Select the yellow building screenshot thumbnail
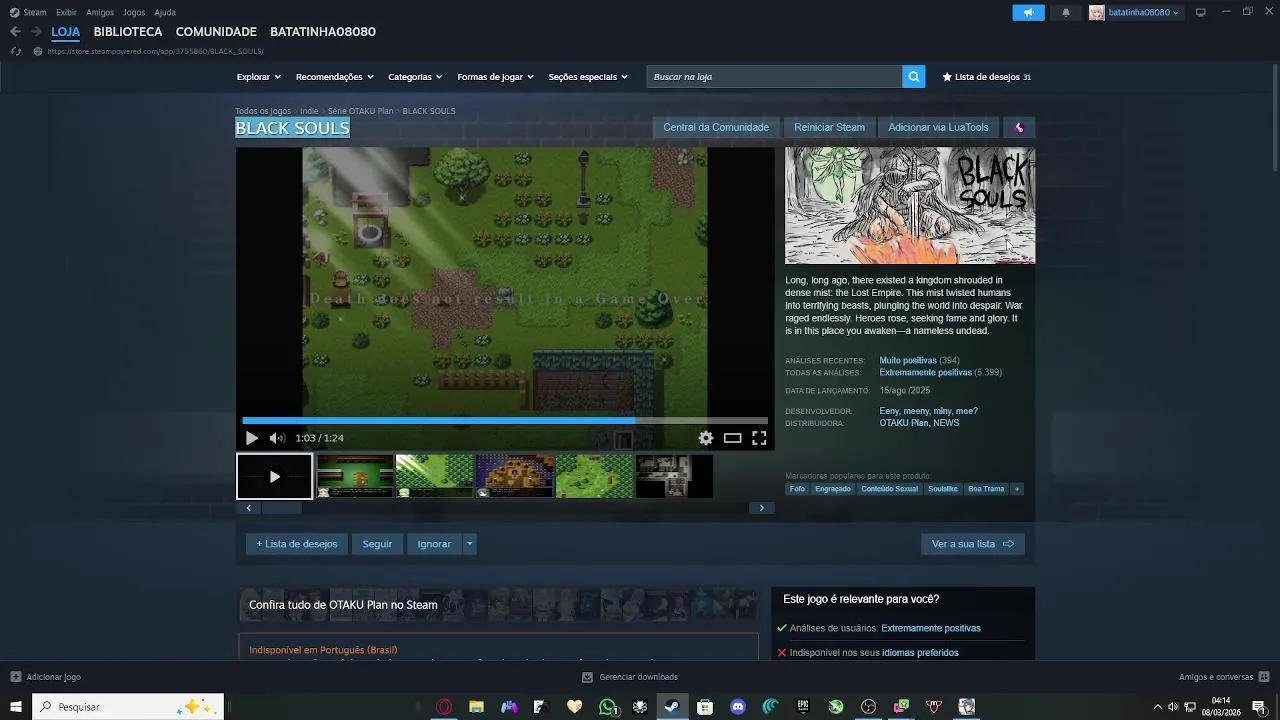Image resolution: width=1280 pixels, height=720 pixels. point(514,476)
